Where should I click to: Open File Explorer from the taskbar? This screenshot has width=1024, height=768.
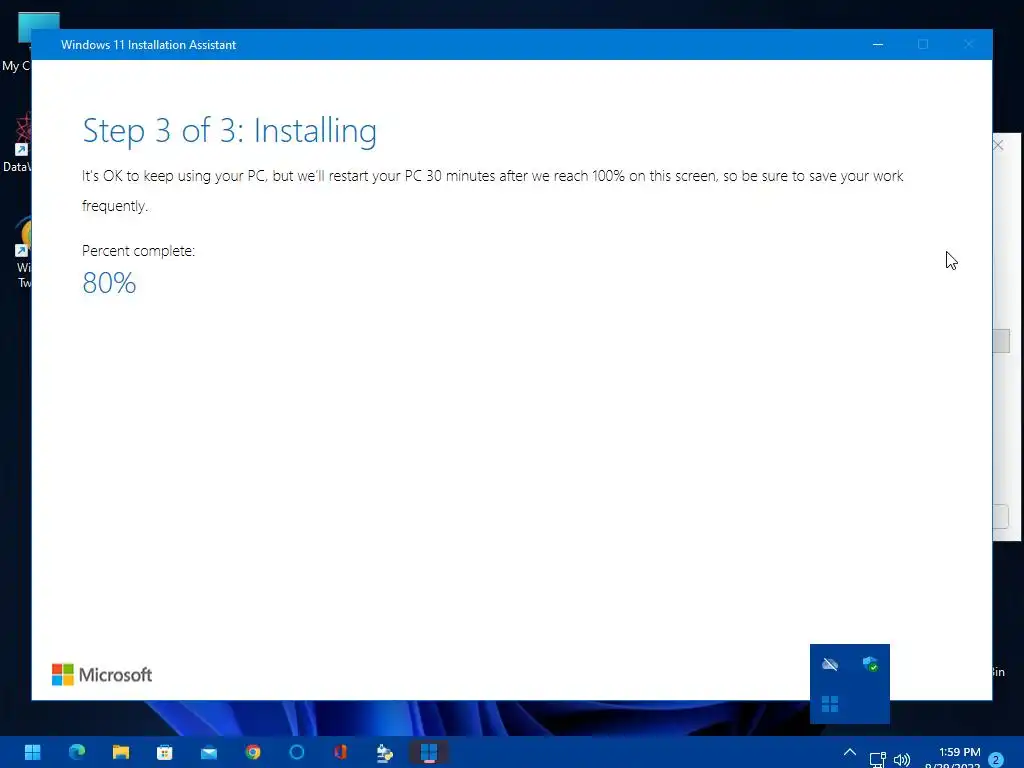[x=121, y=752]
